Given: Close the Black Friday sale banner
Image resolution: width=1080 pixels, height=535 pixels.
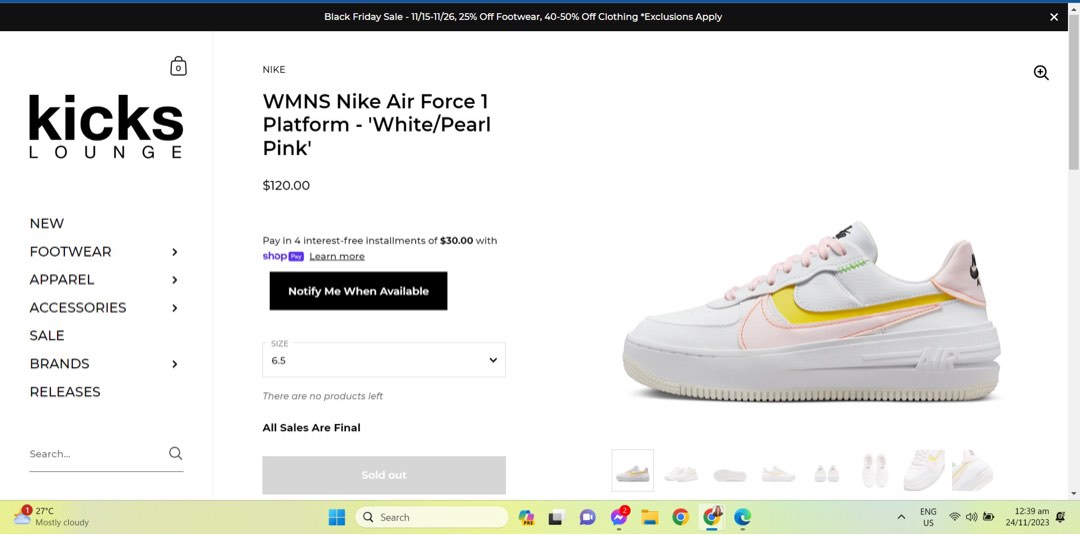Looking at the screenshot, I should pyautogui.click(x=1054, y=17).
